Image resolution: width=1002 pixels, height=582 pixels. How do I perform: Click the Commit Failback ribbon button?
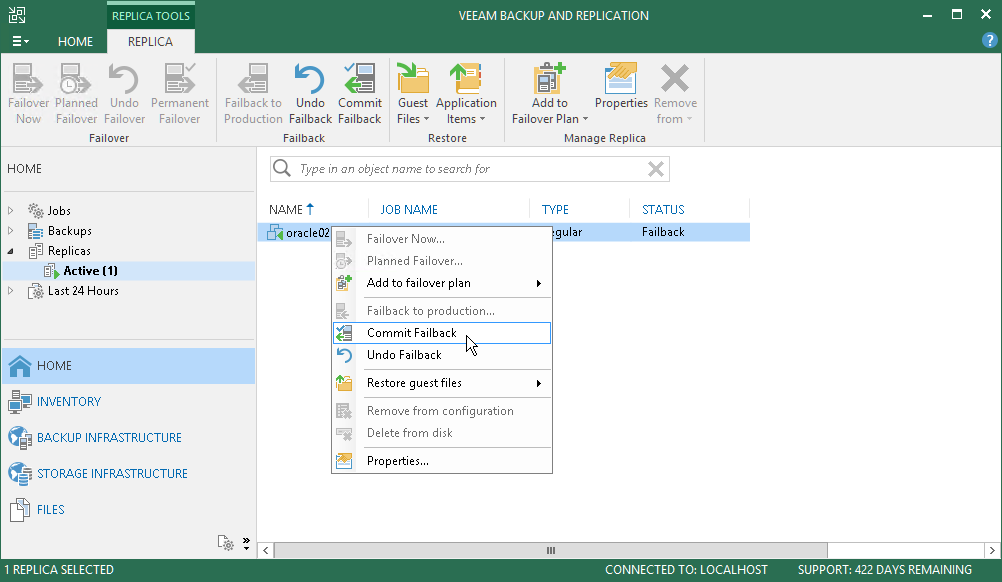tap(360, 93)
